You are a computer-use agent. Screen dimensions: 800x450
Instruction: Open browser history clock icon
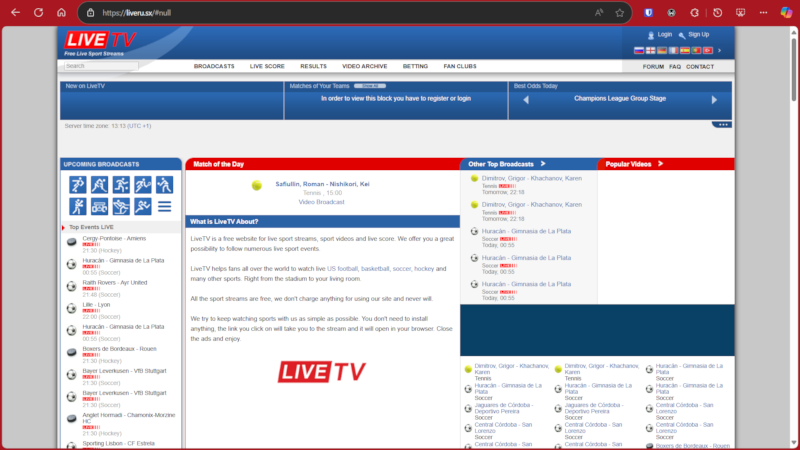(717, 13)
